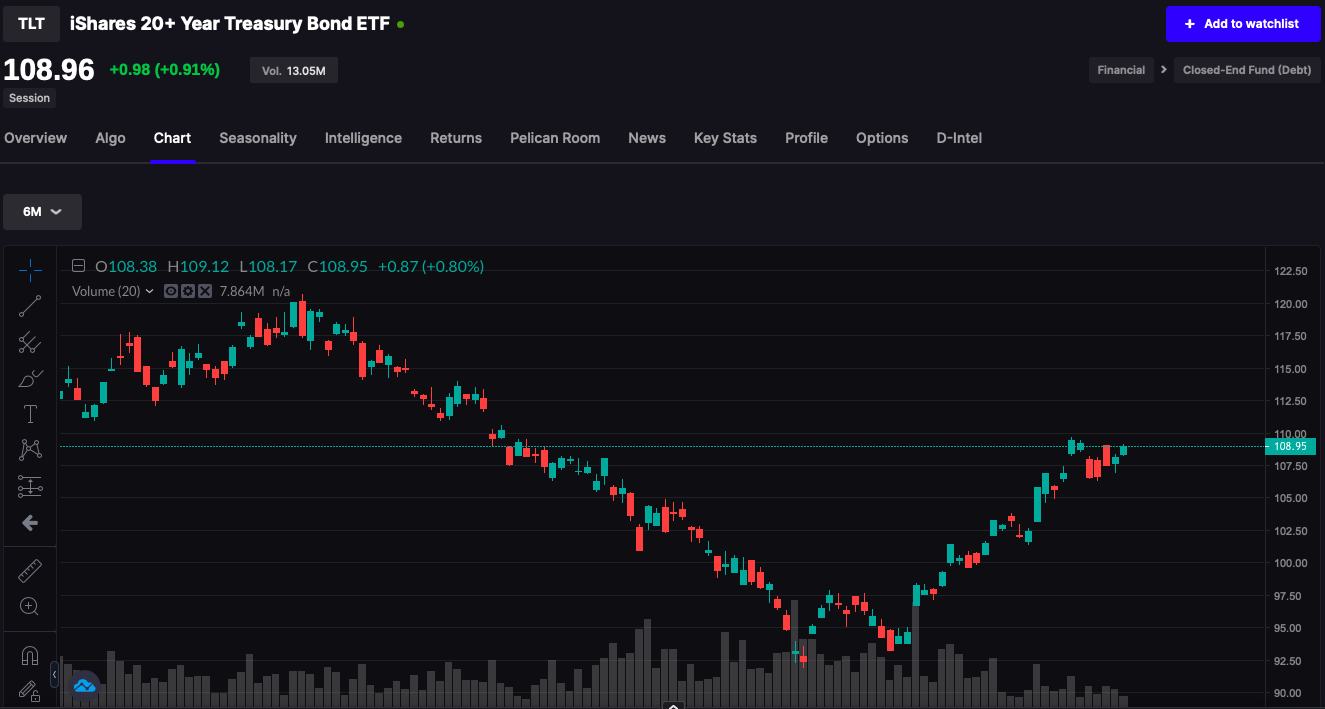Select the crosshair cursor tool
1325x709 pixels.
point(30,270)
